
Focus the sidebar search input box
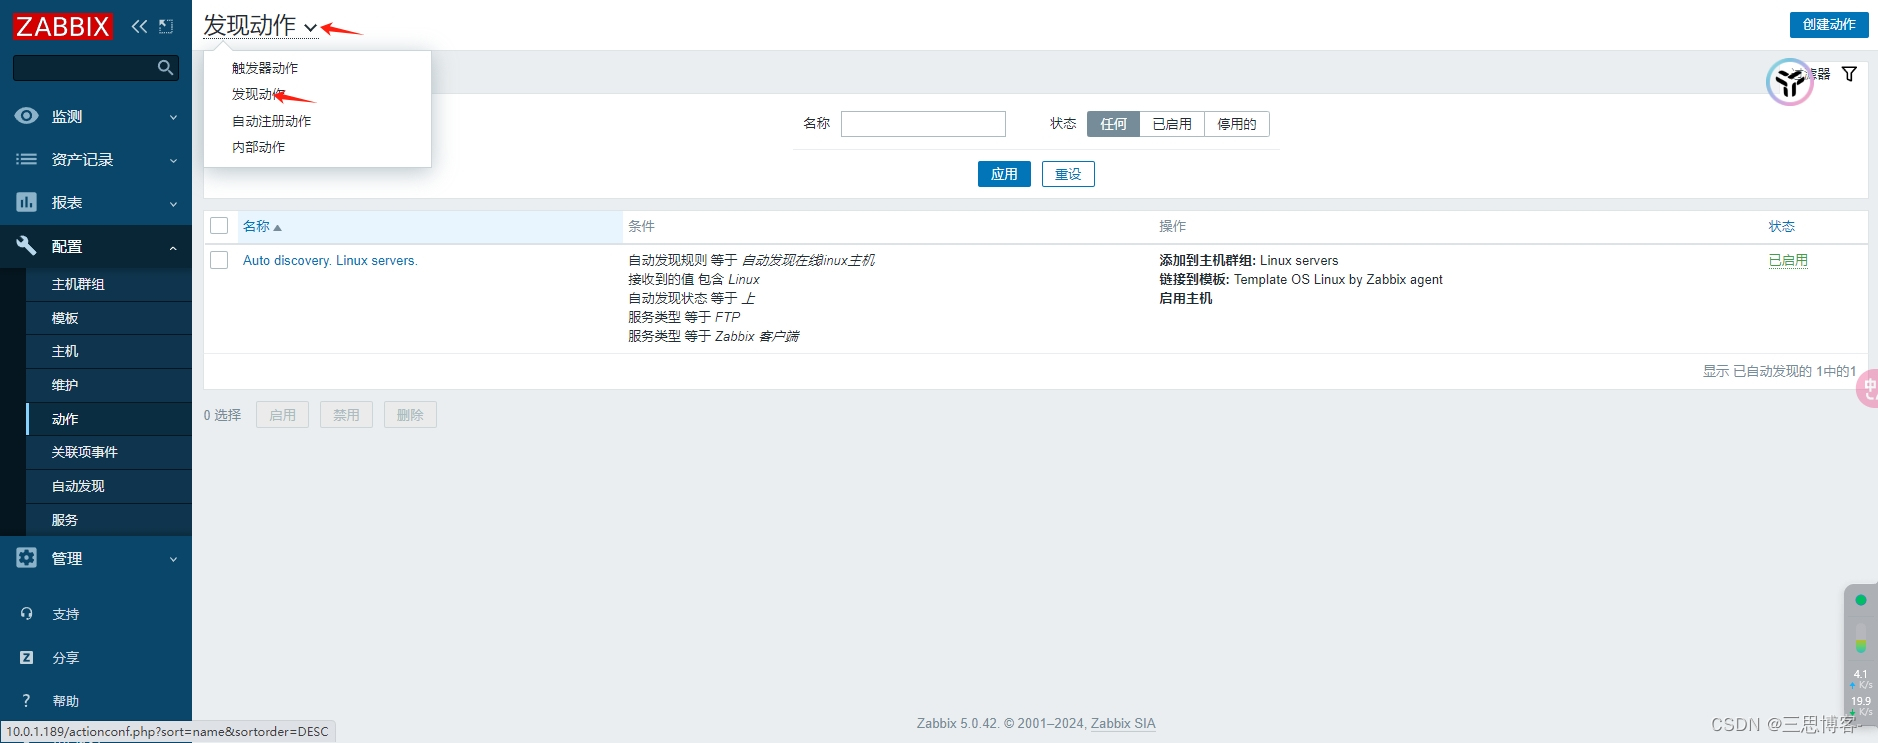[84, 67]
